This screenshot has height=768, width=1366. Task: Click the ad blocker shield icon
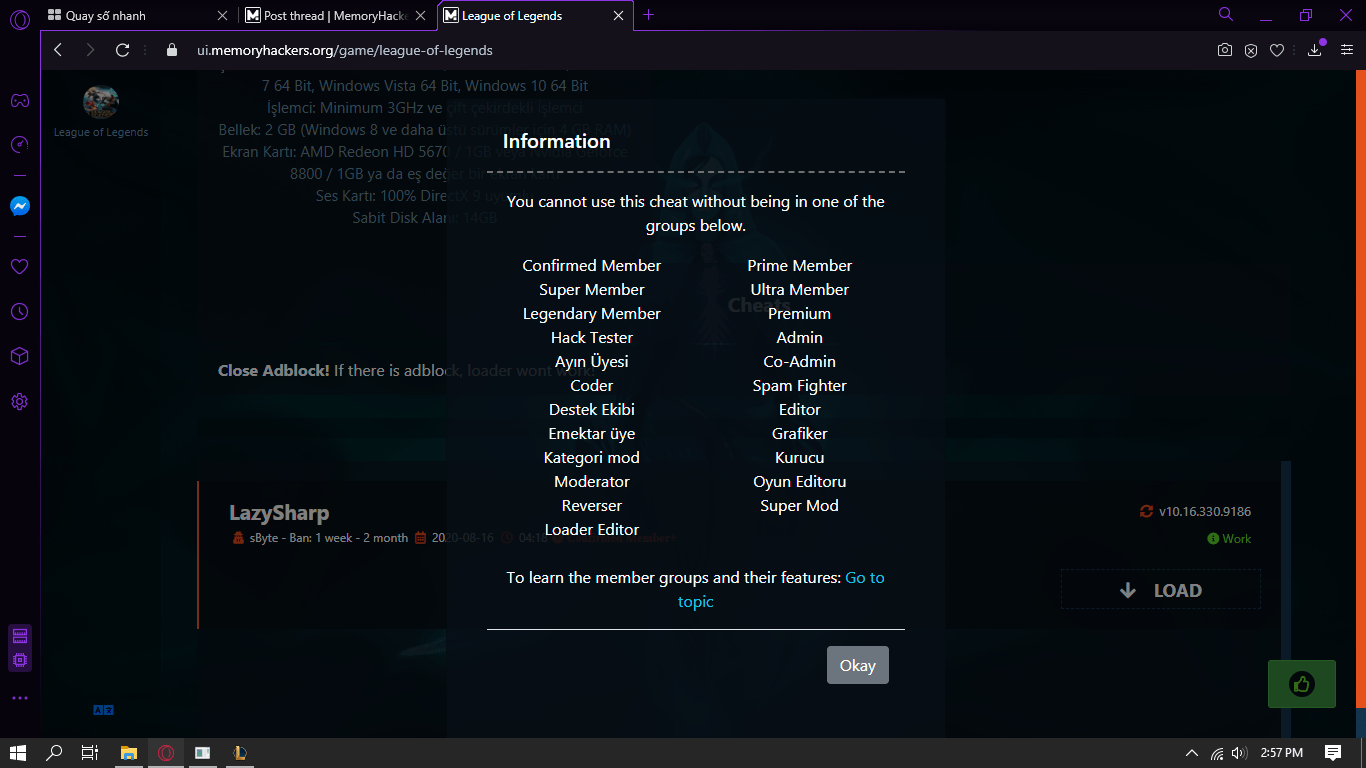coord(1251,50)
